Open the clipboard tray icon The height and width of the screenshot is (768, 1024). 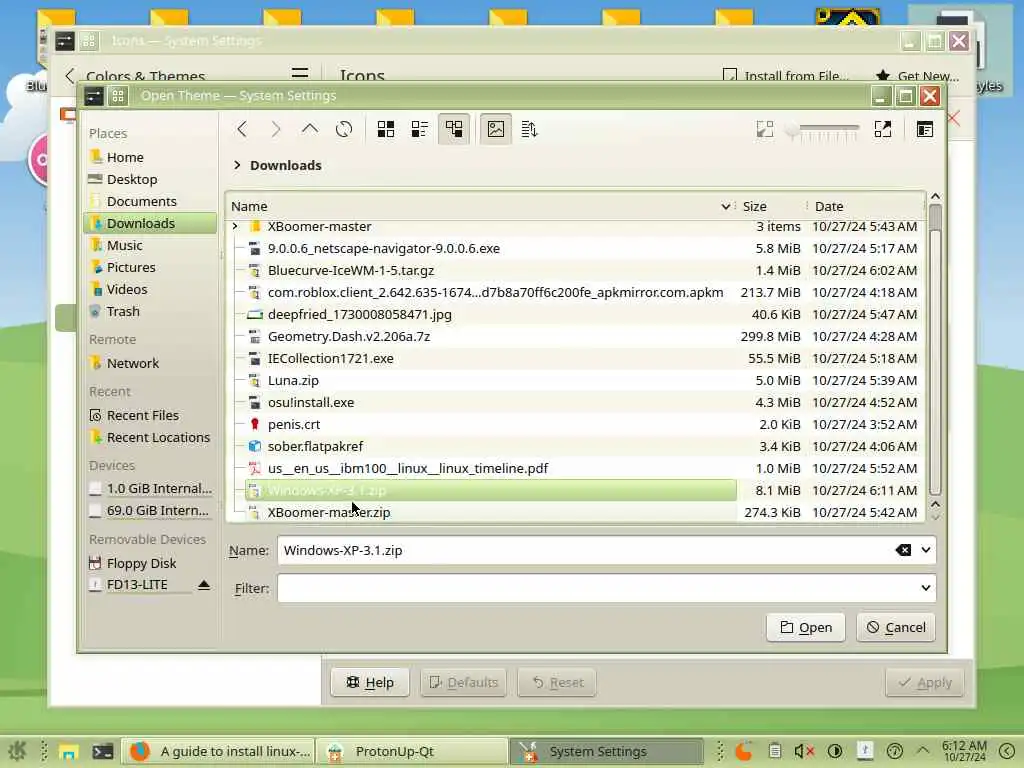point(774,751)
